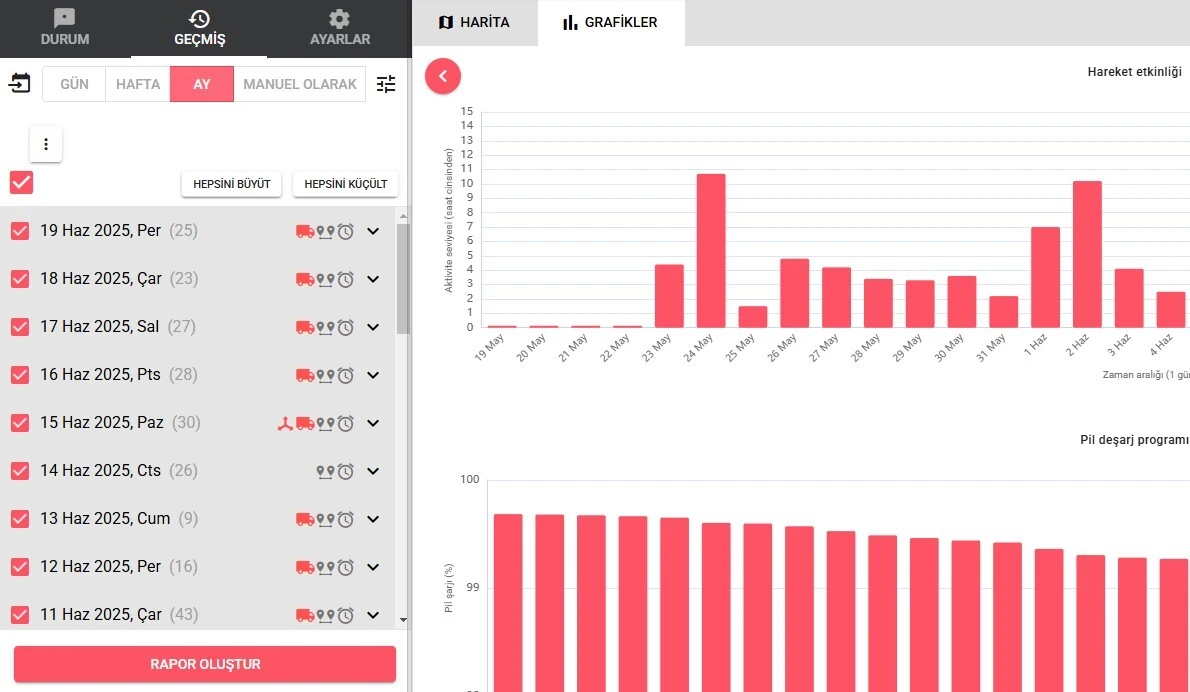The width and height of the screenshot is (1190, 692).
Task: Expand the 12 Haz 2025, Per row
Action: pyautogui.click(x=373, y=567)
